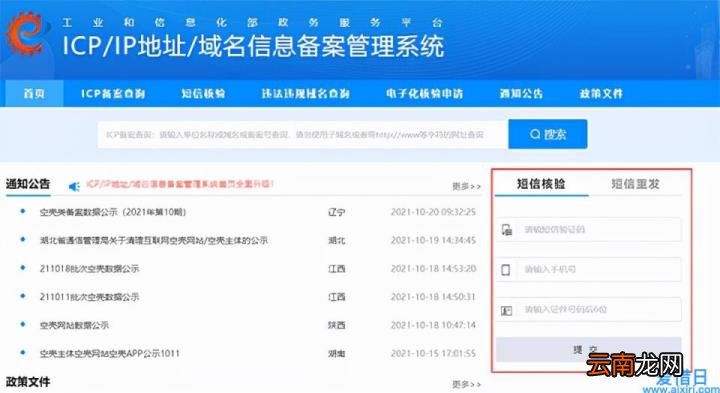Open the 211018批次空壳数据公示 notice
Screen dimensions: 720x393
tap(89, 269)
